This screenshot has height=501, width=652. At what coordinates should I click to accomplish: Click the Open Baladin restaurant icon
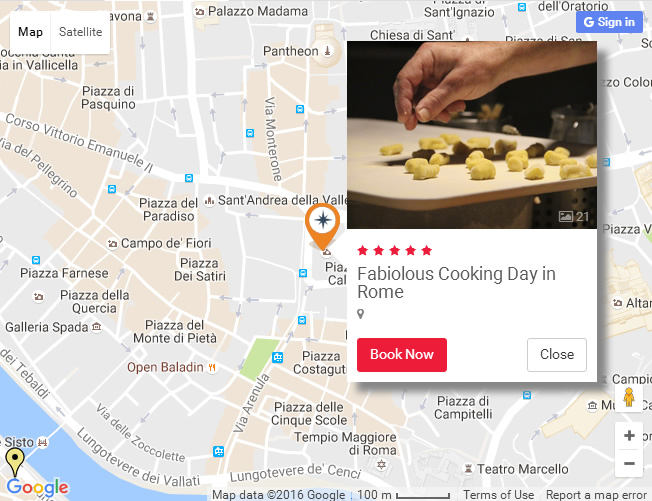212,367
